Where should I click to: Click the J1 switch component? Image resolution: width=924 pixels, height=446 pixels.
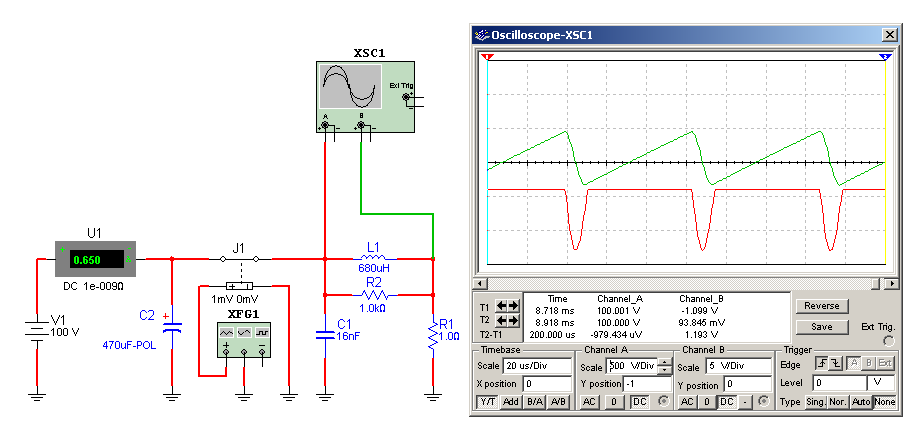coord(239,259)
